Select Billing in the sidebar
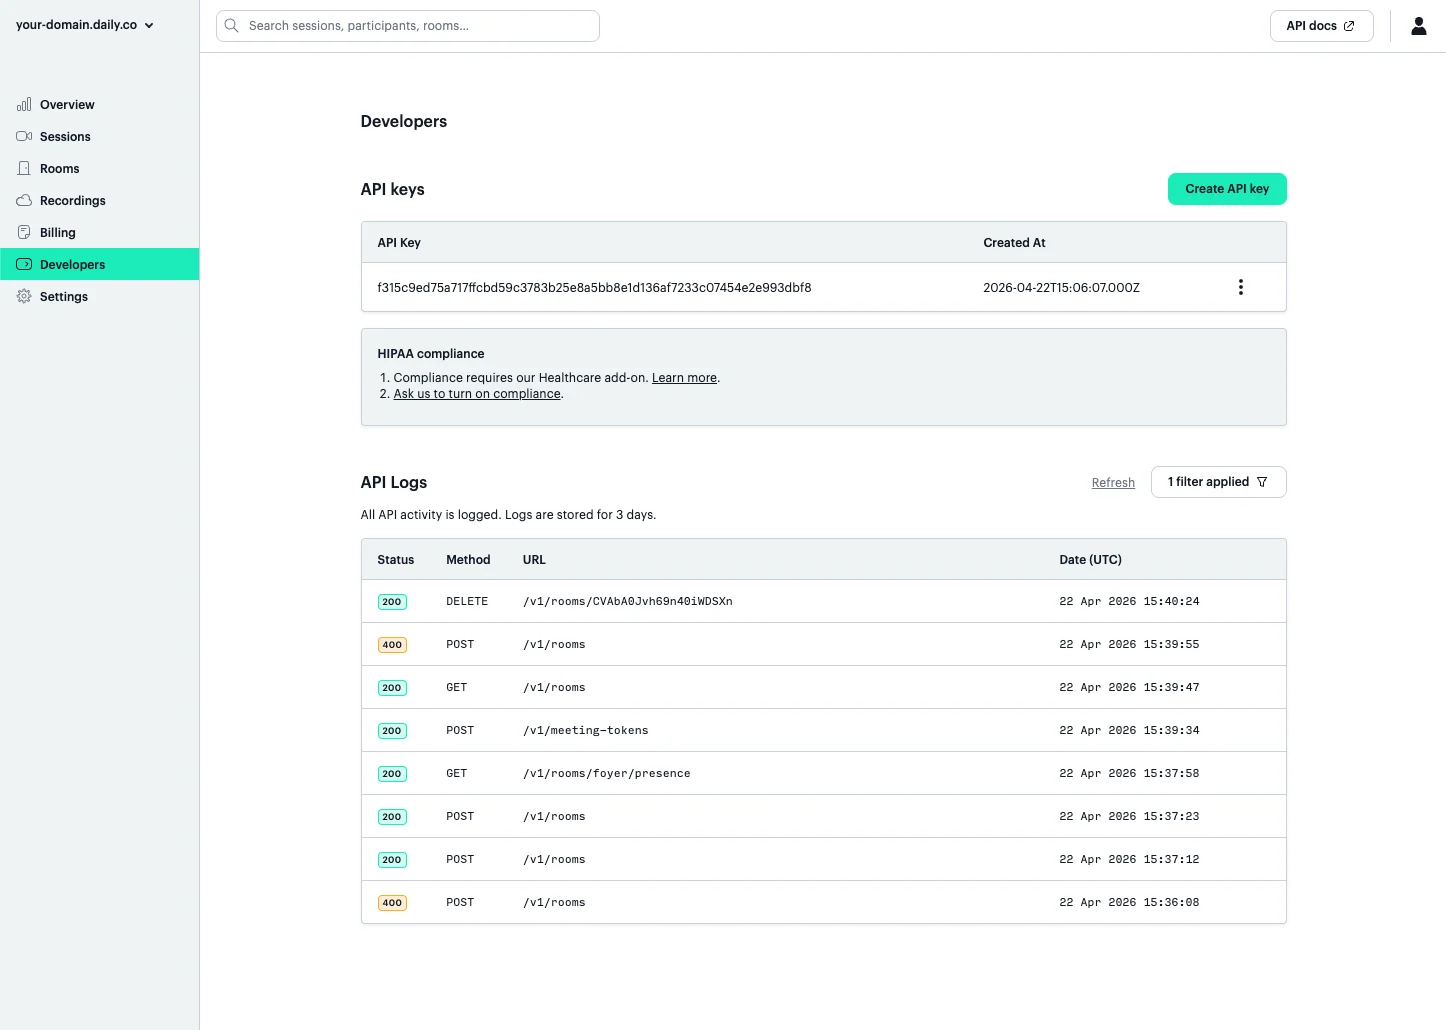 point(100,232)
